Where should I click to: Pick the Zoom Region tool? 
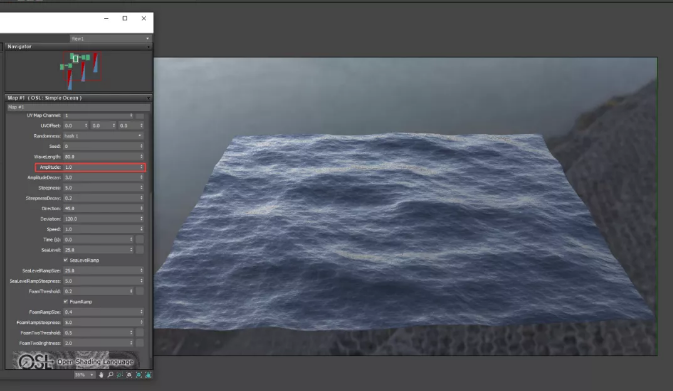(120, 375)
